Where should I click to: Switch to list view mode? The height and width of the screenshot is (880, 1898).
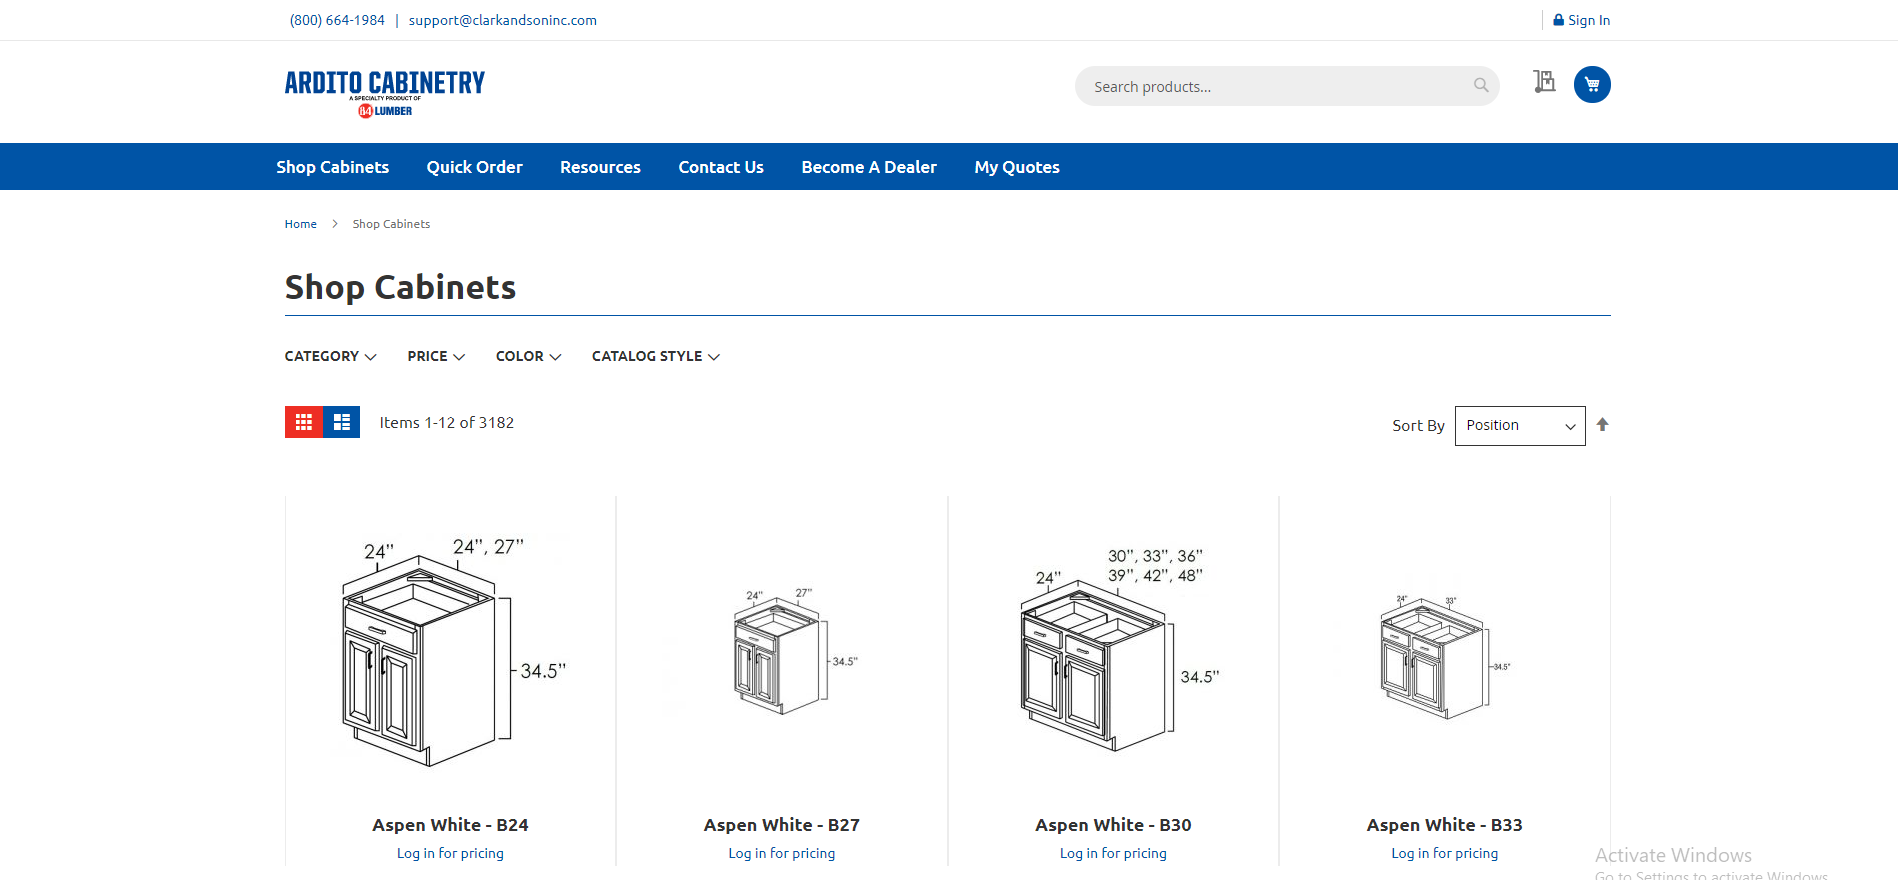342,422
